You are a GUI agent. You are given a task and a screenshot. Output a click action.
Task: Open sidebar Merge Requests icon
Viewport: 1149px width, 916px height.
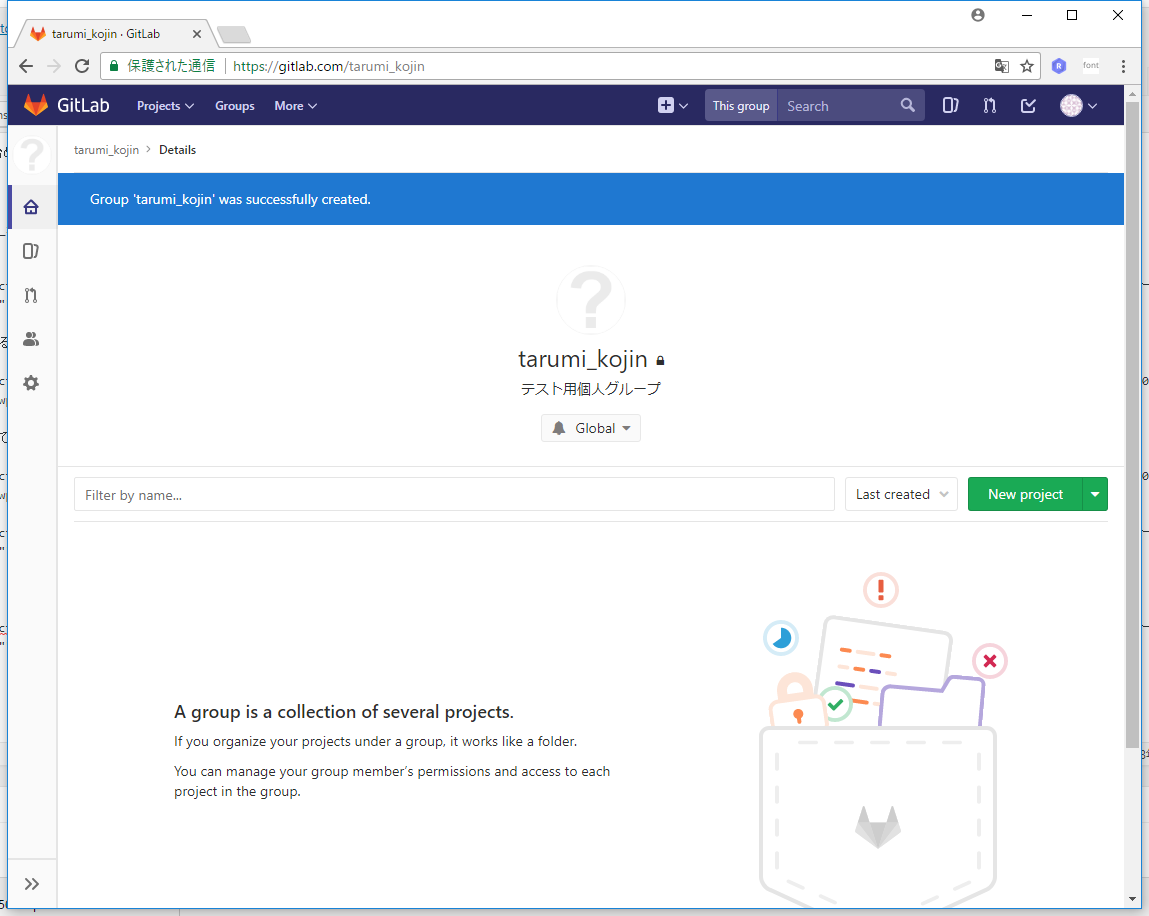click(31, 295)
